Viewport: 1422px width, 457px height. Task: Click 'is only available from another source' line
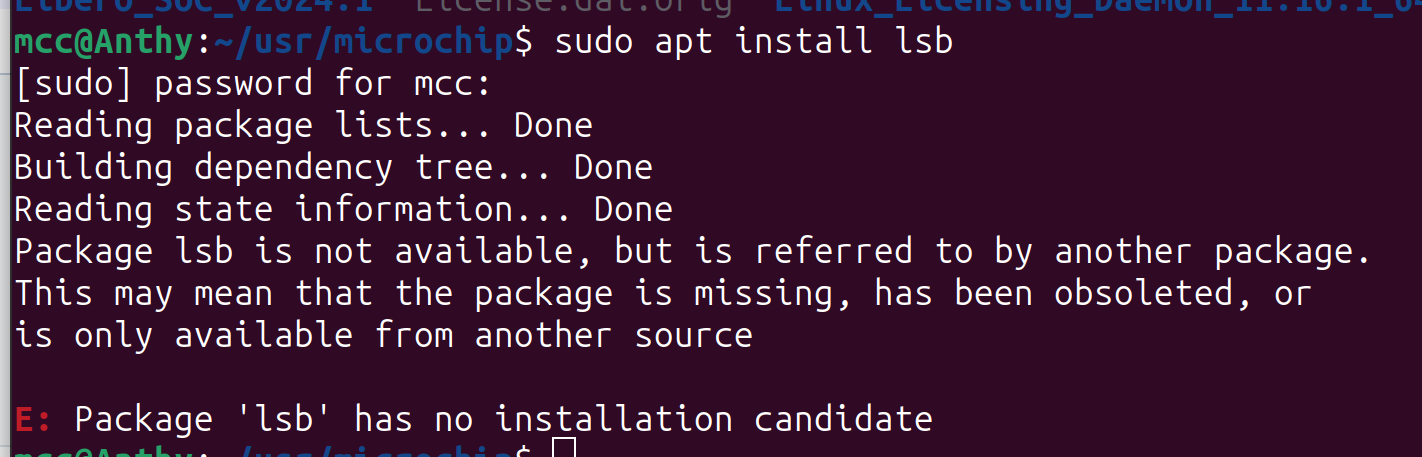coord(384,335)
